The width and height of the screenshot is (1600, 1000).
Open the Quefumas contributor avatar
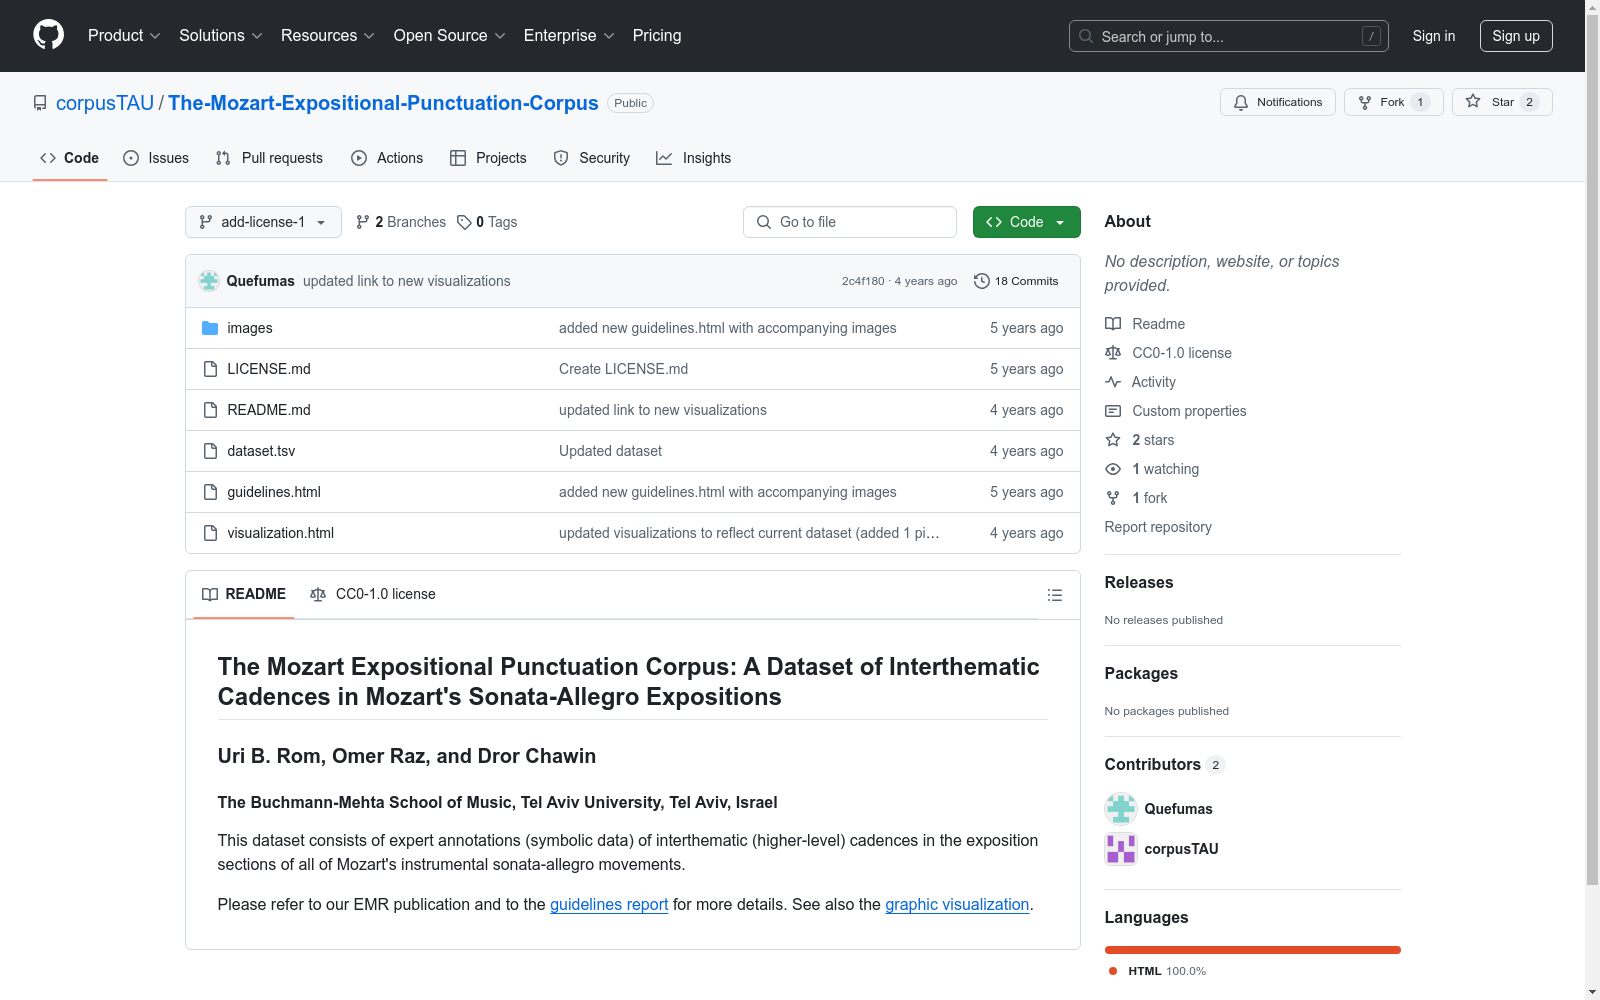1121,809
